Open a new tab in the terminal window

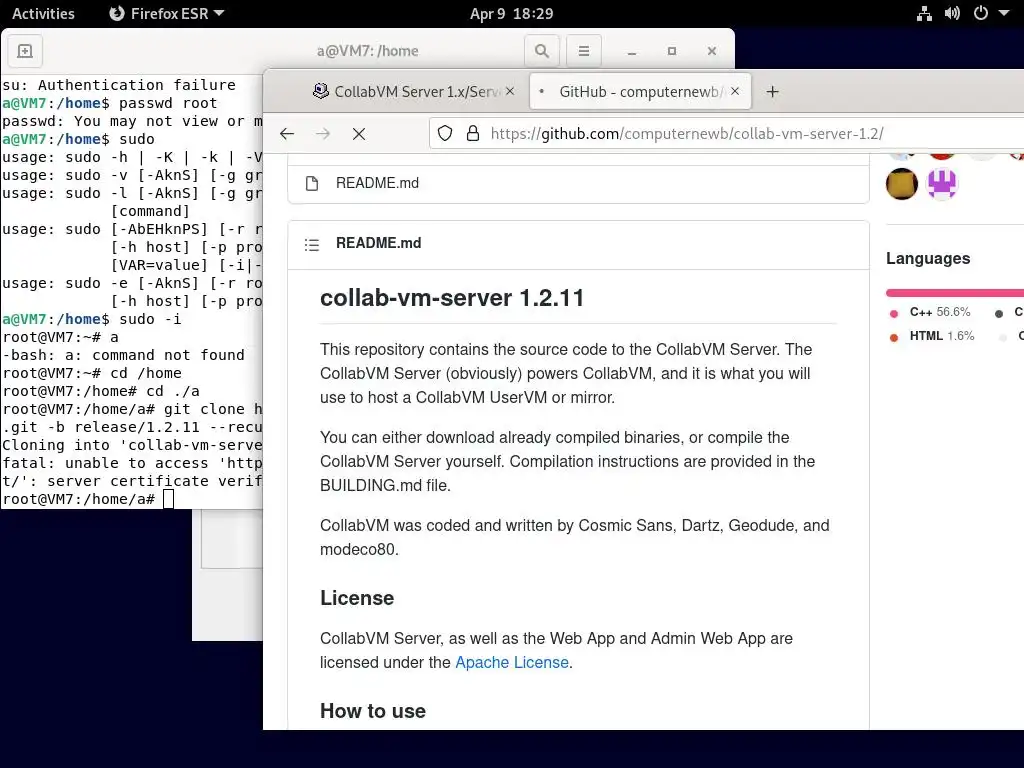pos(25,51)
